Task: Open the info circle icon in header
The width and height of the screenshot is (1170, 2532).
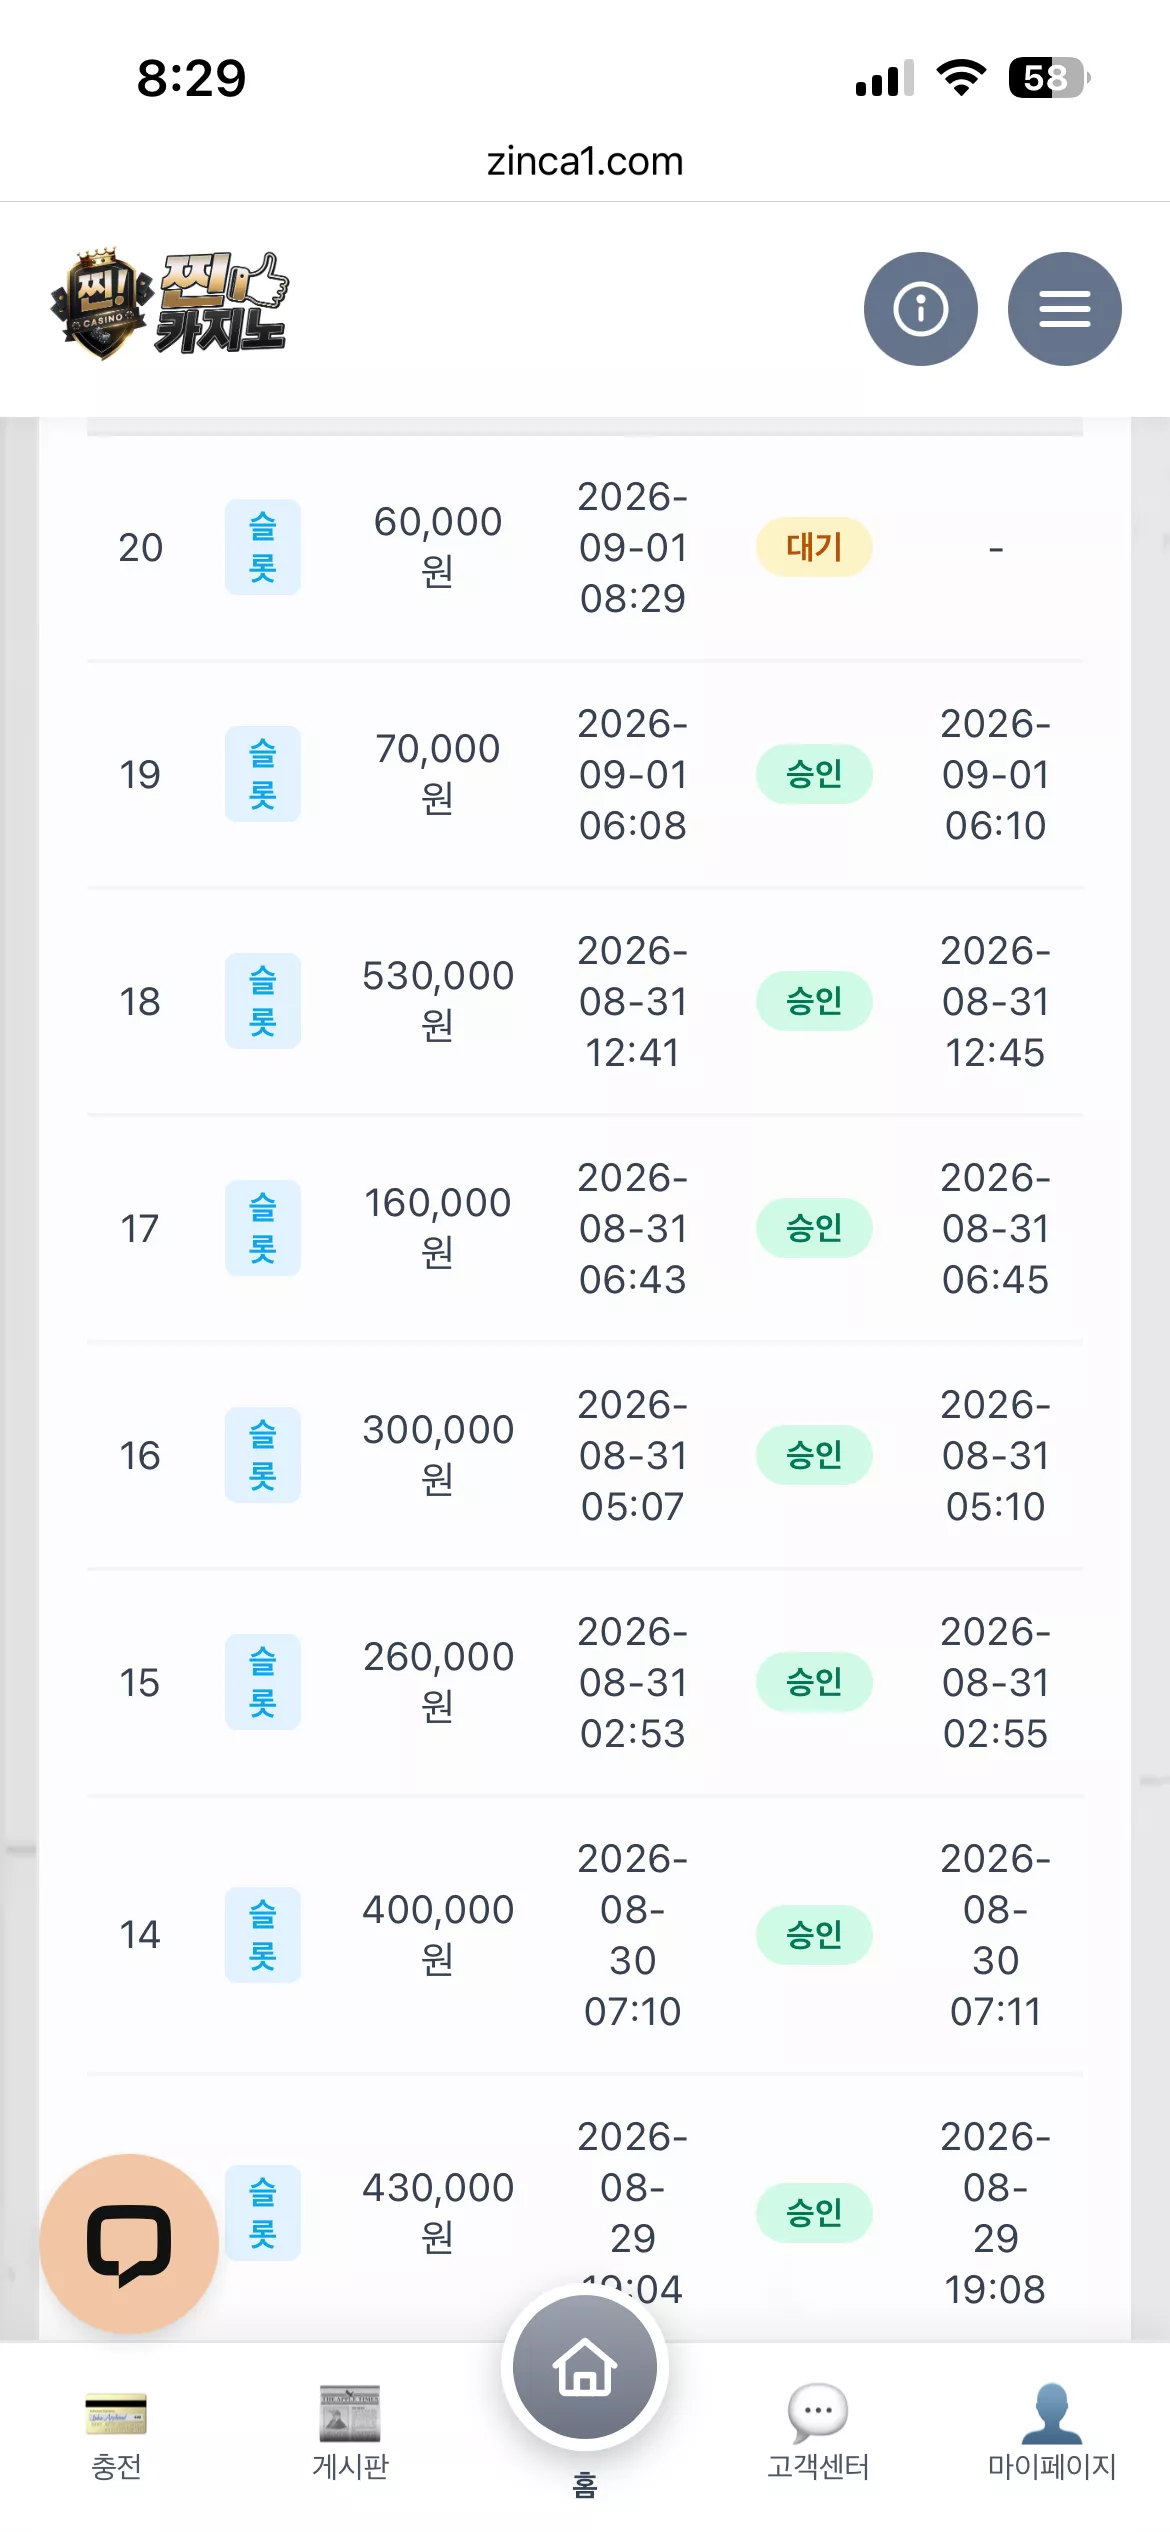Action: coord(920,308)
